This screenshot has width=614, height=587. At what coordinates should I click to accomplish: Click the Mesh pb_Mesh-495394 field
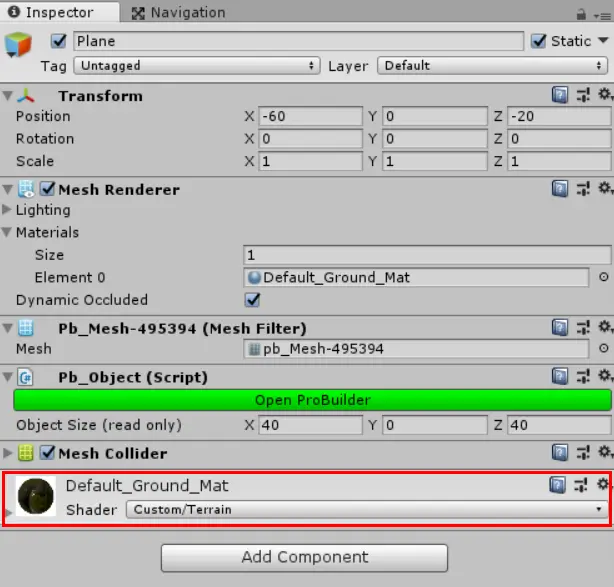416,349
